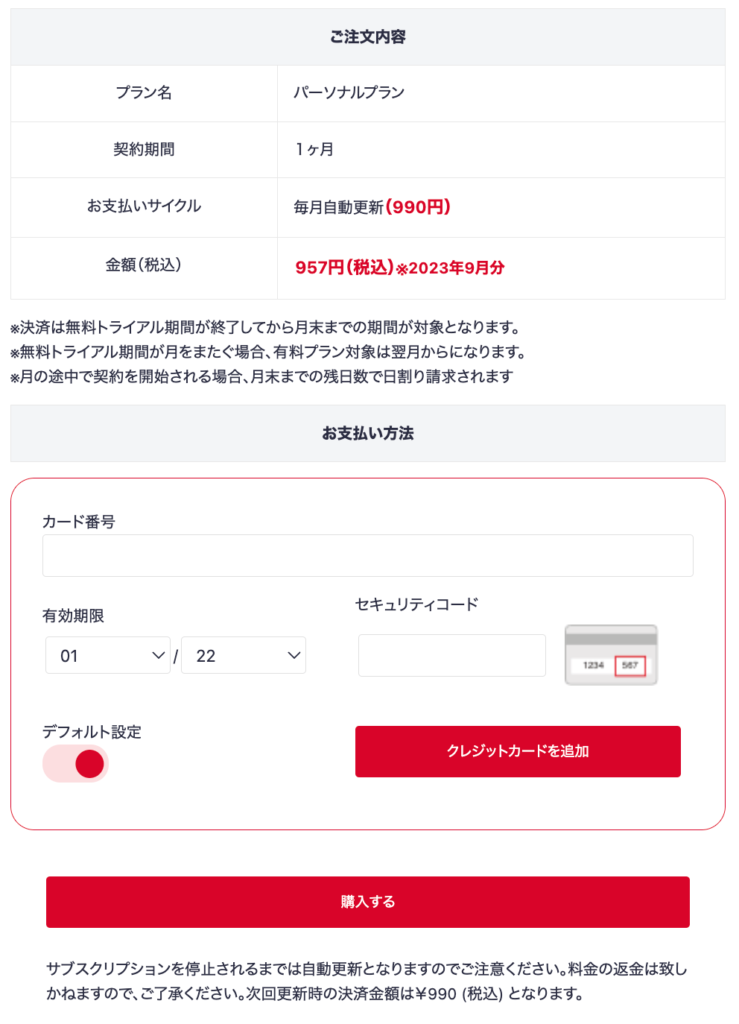Open the expiry year dropdown showing 22
The height and width of the screenshot is (1024, 739).
tap(243, 656)
